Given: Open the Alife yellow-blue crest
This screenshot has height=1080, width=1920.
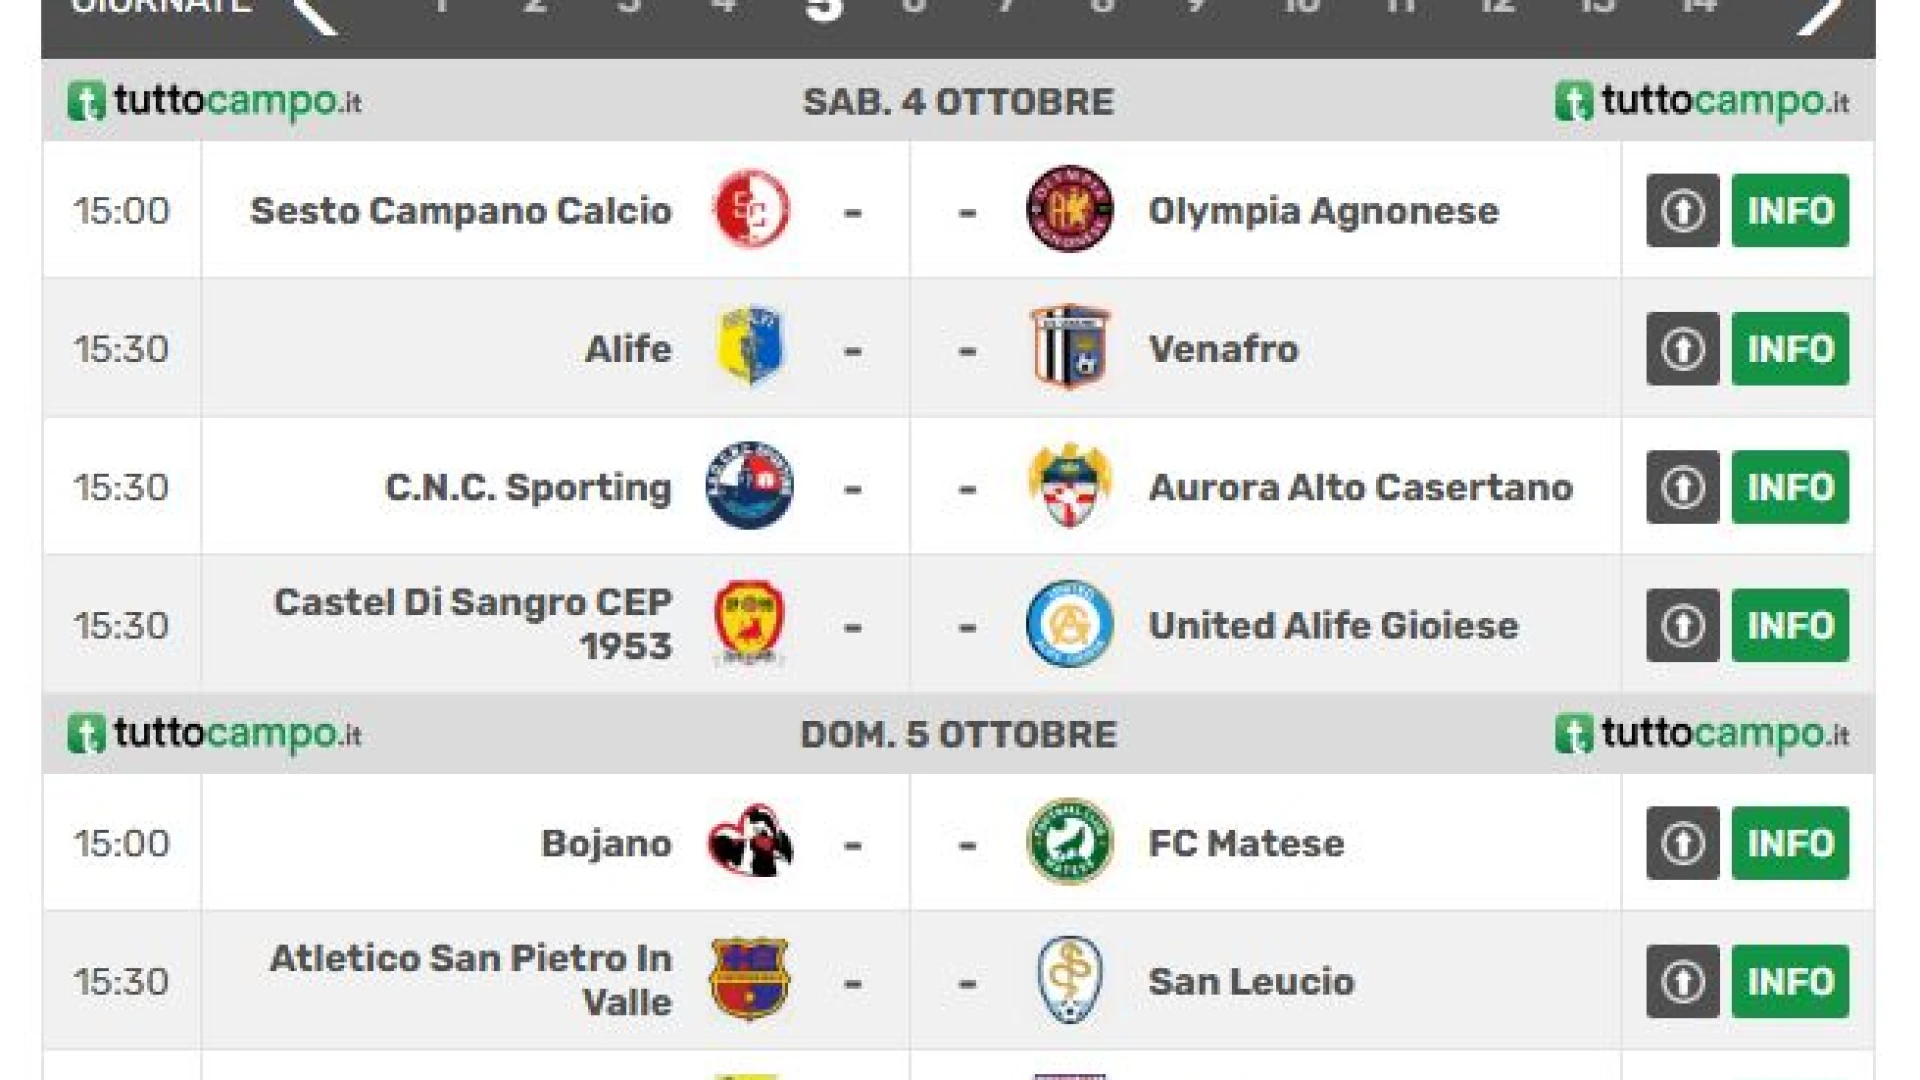Looking at the screenshot, I should point(751,347).
